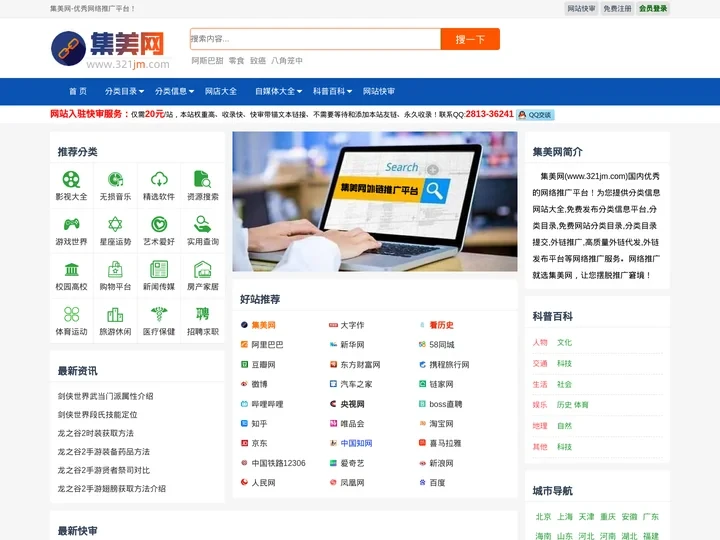The height and width of the screenshot is (540, 720).
Task: Expand the 科普百科 dropdown menu
Action: pos(332,91)
